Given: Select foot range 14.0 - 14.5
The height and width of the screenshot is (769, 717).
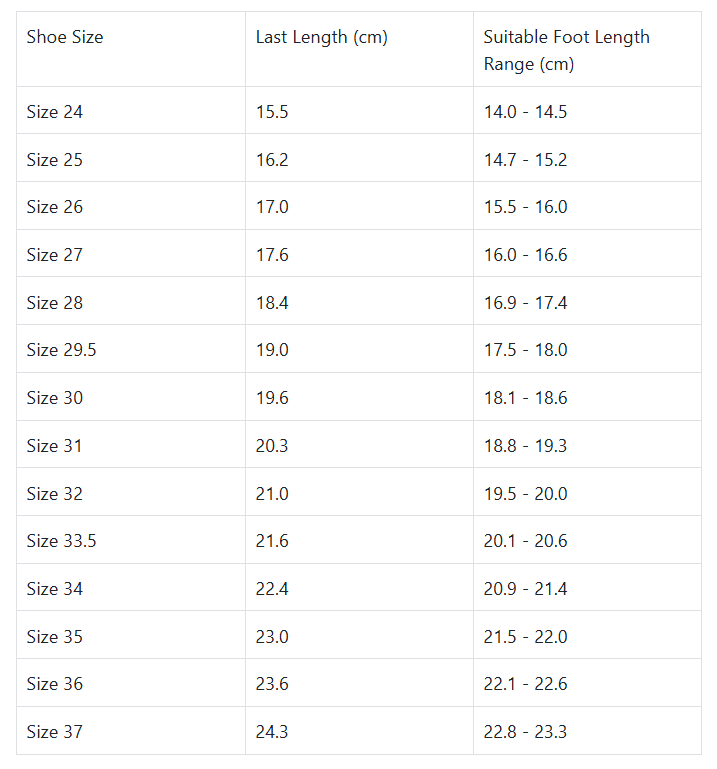Looking at the screenshot, I should pos(525,112).
